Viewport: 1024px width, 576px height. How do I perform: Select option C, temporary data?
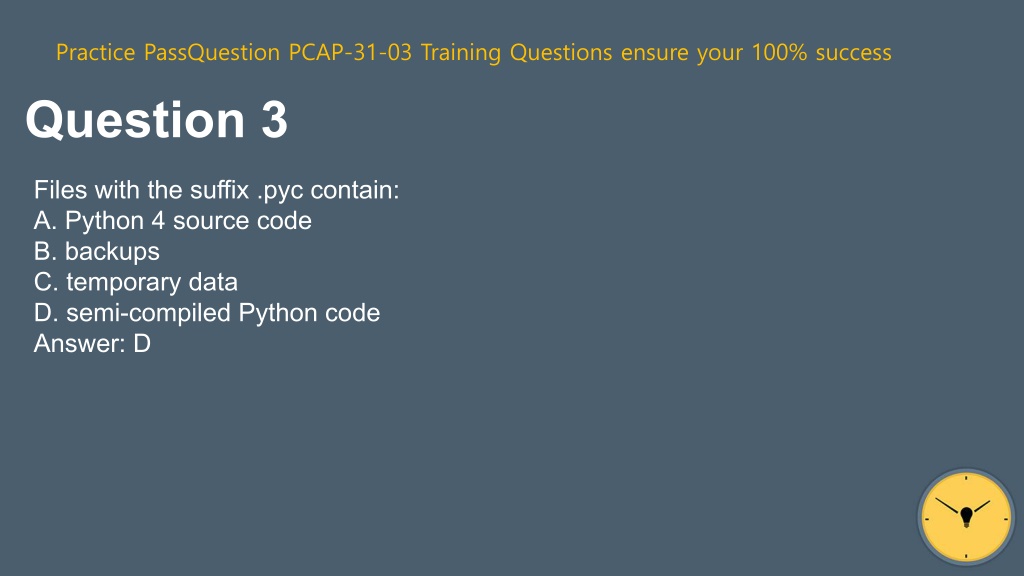(x=136, y=282)
